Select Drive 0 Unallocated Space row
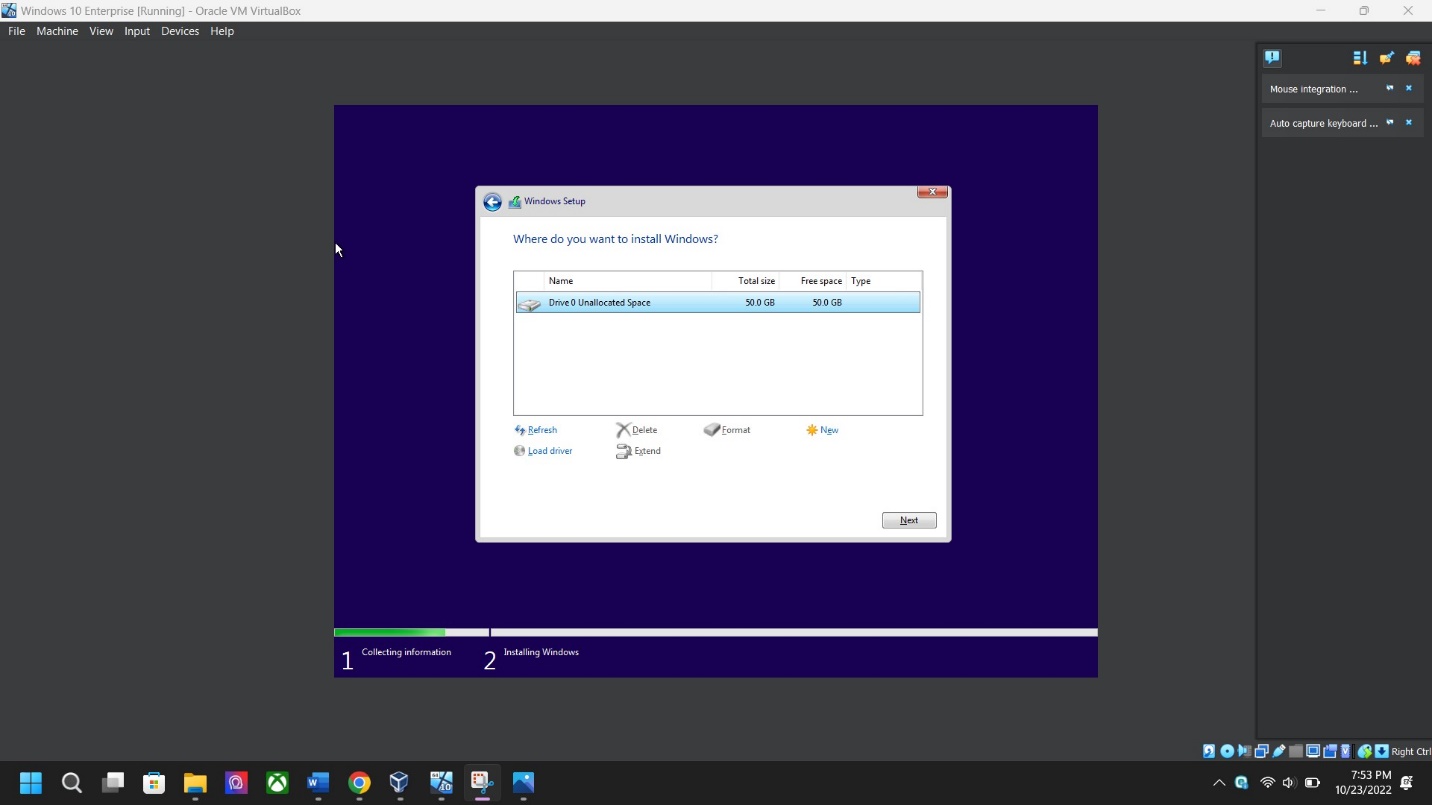 [717, 303]
